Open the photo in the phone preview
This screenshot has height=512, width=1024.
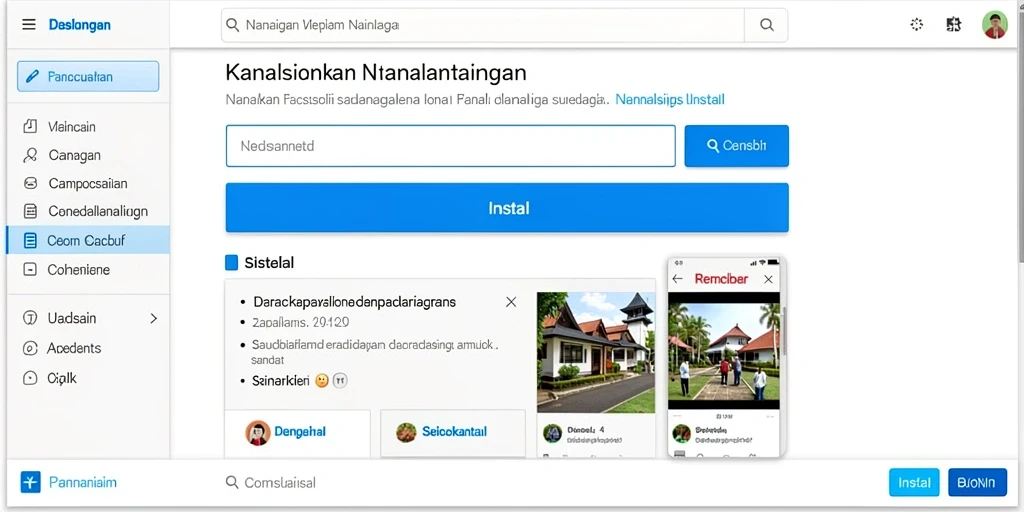pyautogui.click(x=724, y=351)
